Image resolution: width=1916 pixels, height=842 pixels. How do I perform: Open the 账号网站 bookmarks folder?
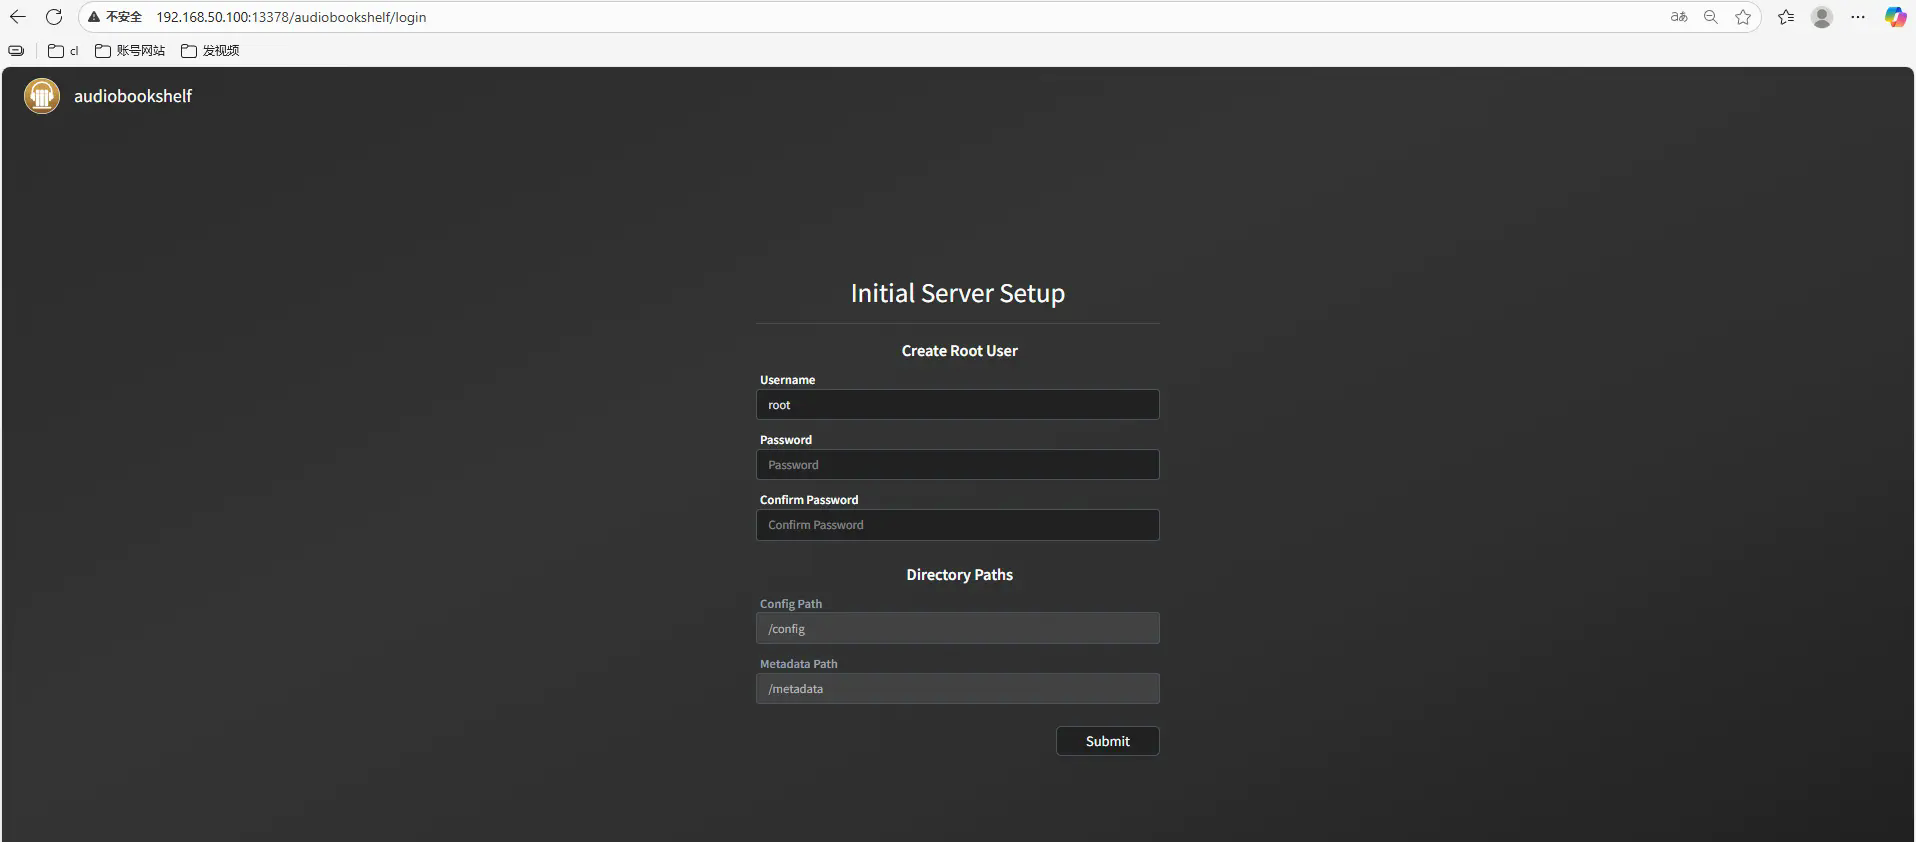pyautogui.click(x=130, y=50)
